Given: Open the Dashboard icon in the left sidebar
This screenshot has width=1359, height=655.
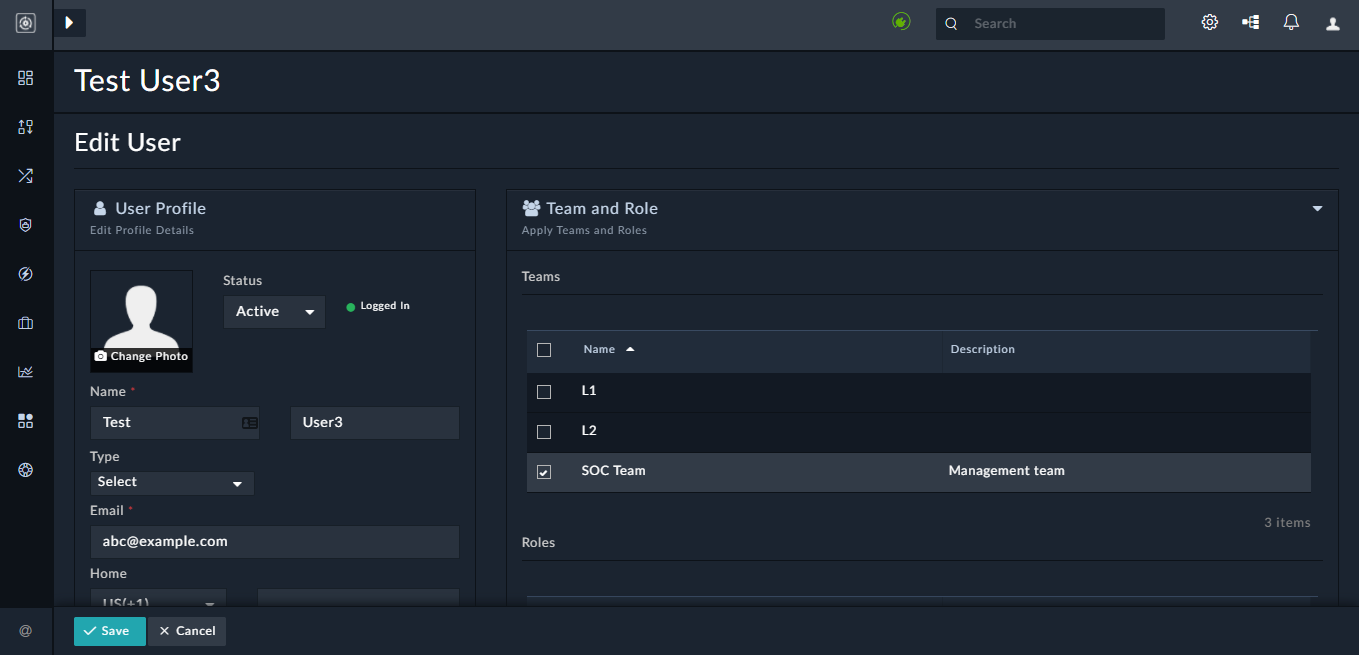Looking at the screenshot, I should tap(25, 77).
